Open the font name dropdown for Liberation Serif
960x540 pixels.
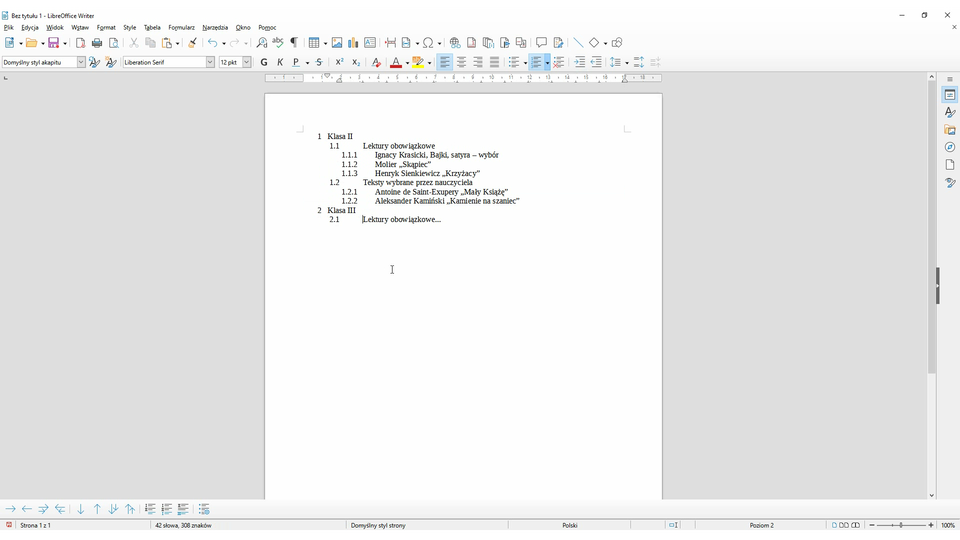pos(210,62)
